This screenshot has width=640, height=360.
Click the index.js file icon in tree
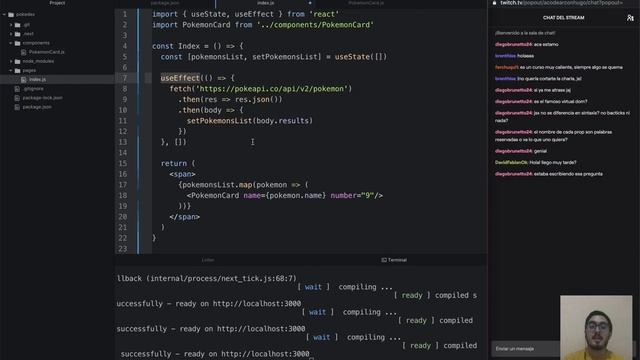[24, 79]
